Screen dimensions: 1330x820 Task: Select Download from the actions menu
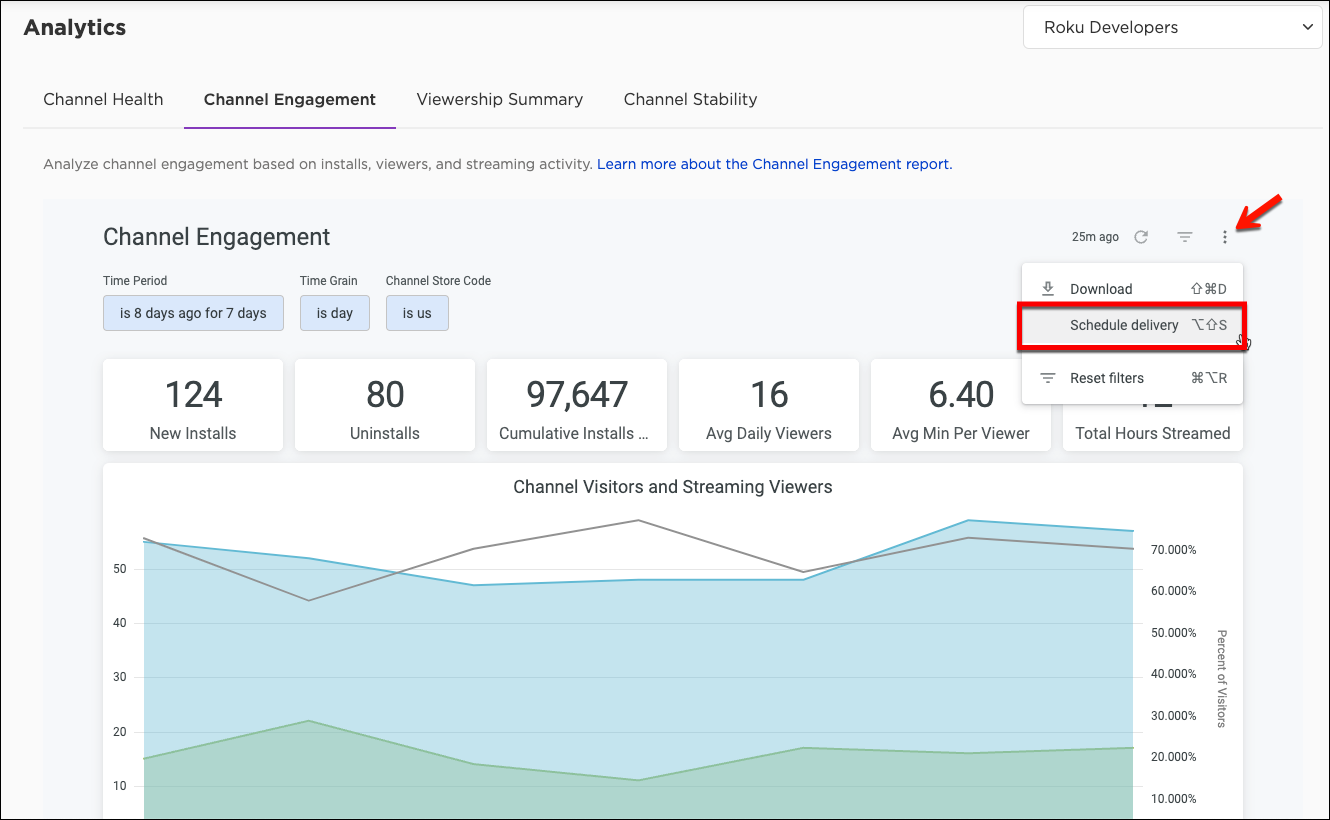tap(1101, 289)
